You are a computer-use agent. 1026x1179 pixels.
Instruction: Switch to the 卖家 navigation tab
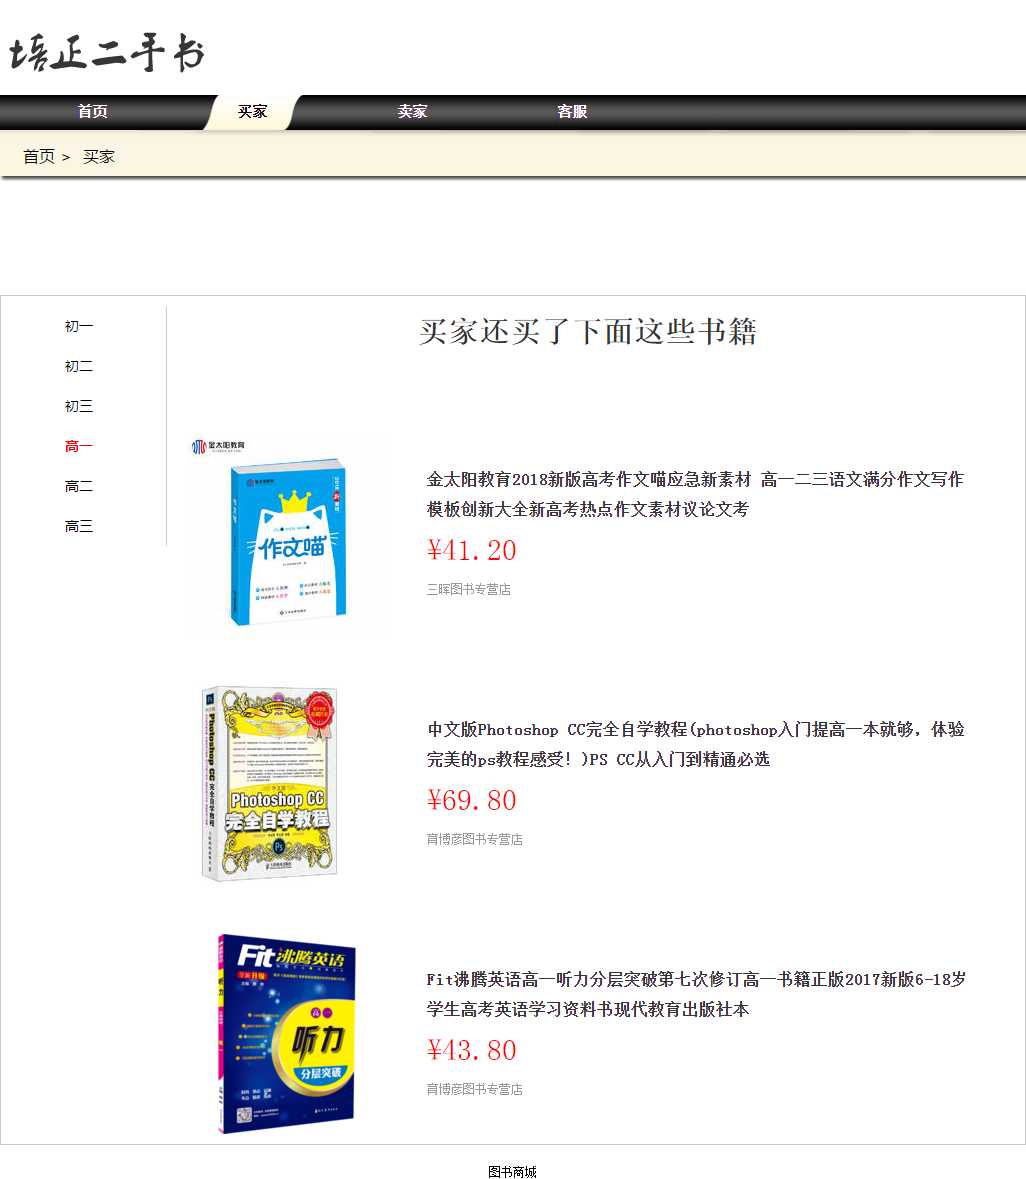click(x=412, y=112)
